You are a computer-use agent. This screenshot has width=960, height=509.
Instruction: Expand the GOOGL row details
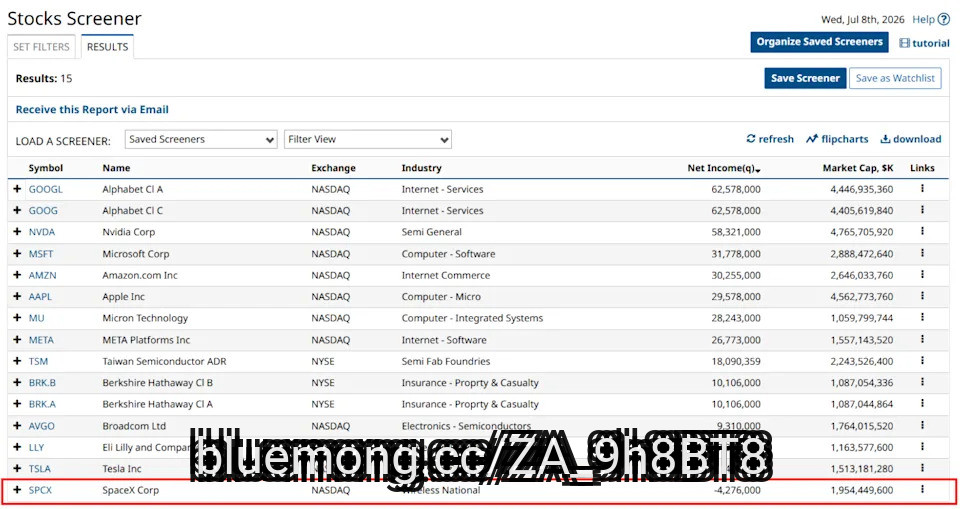(17, 189)
